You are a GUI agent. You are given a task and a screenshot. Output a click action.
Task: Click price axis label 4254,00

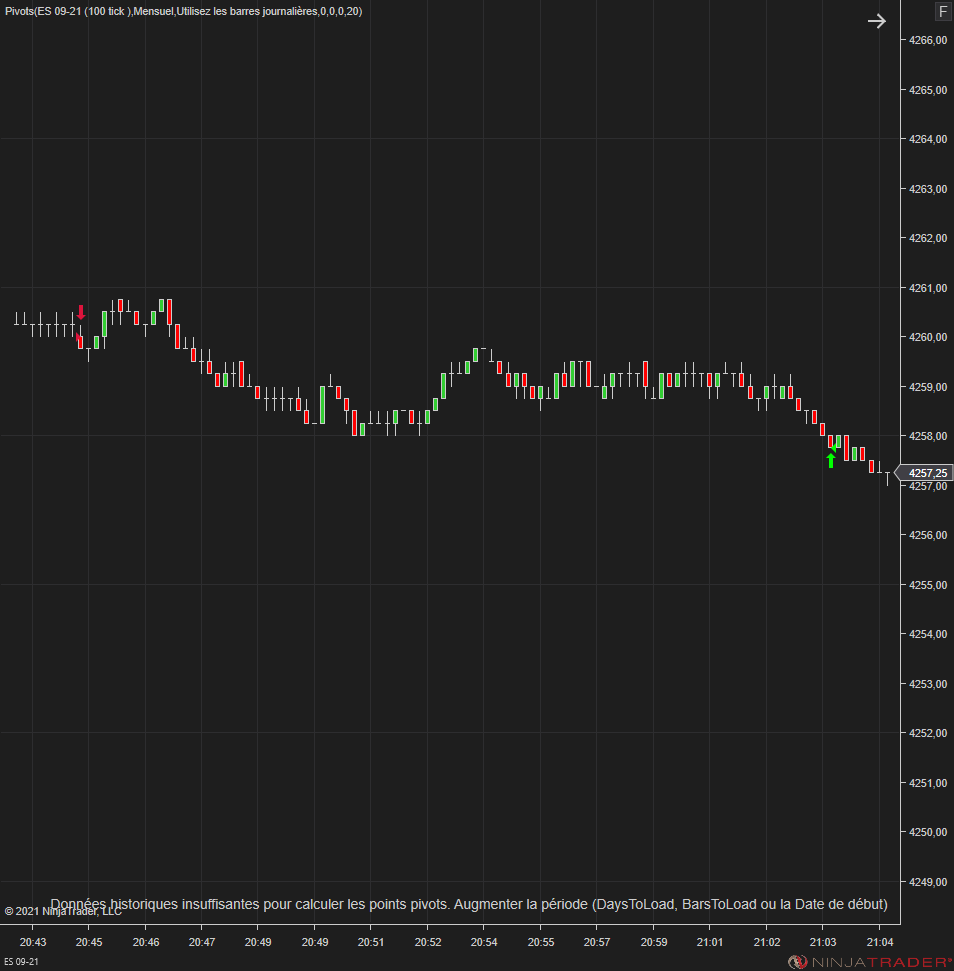pyautogui.click(x=927, y=634)
